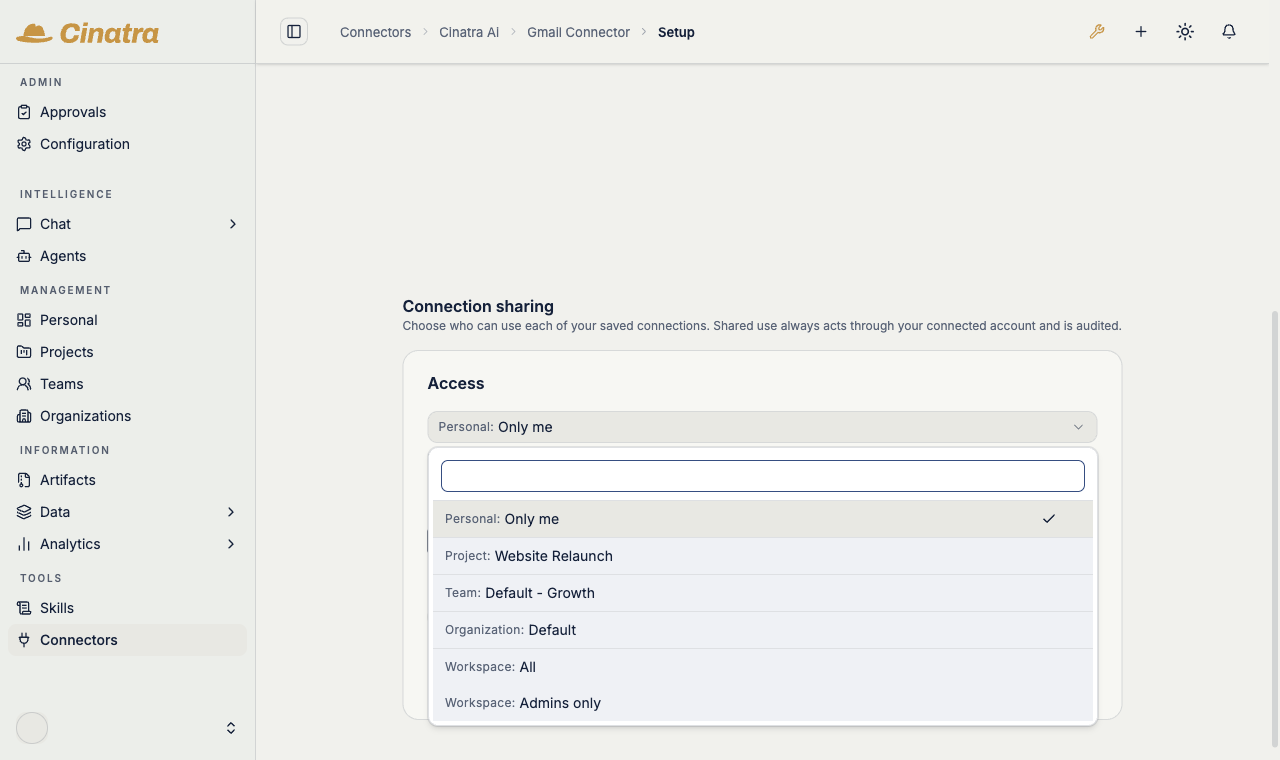Click the Cinatra hat logo
Image resolution: width=1280 pixels, height=760 pixels.
click(34, 33)
